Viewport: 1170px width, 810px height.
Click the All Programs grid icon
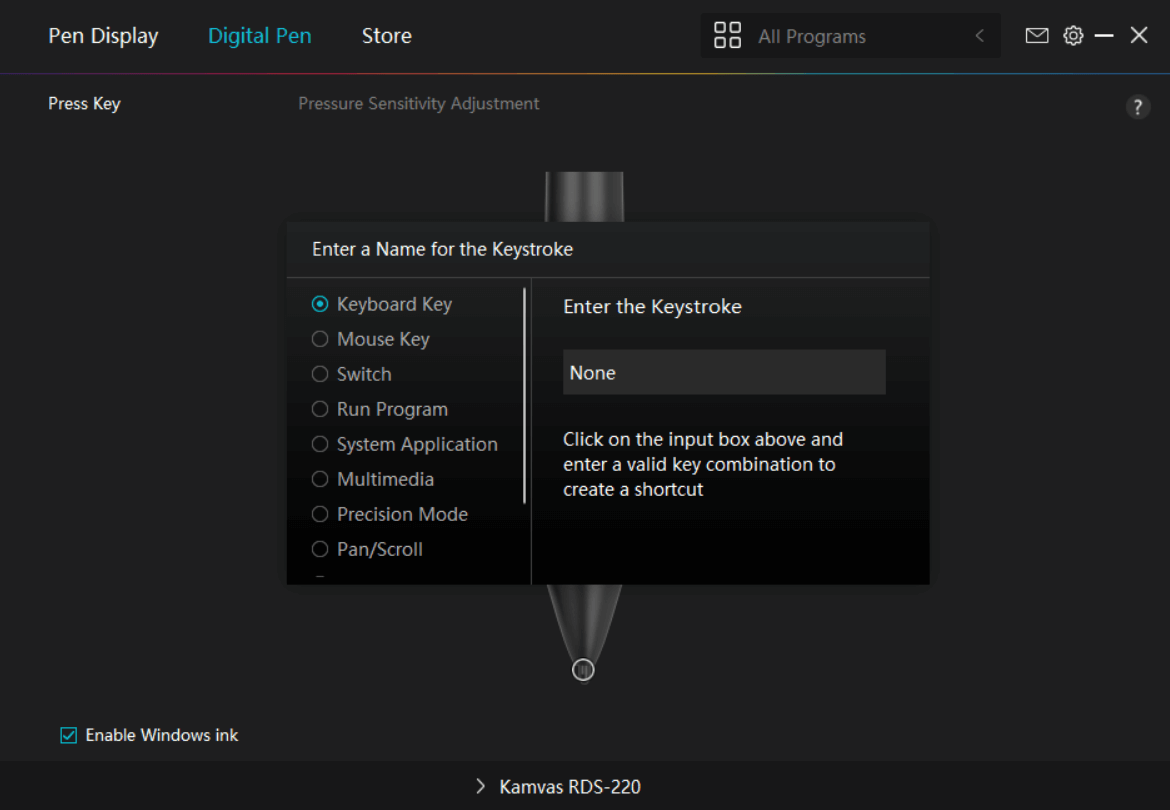coord(727,35)
